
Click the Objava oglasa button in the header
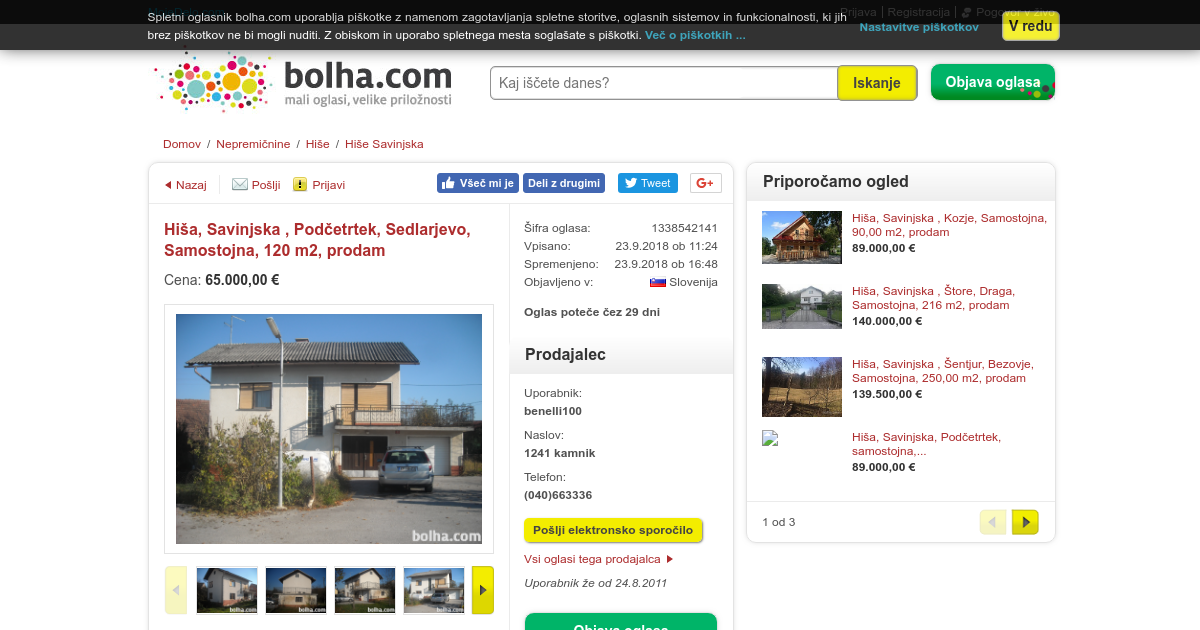993,82
